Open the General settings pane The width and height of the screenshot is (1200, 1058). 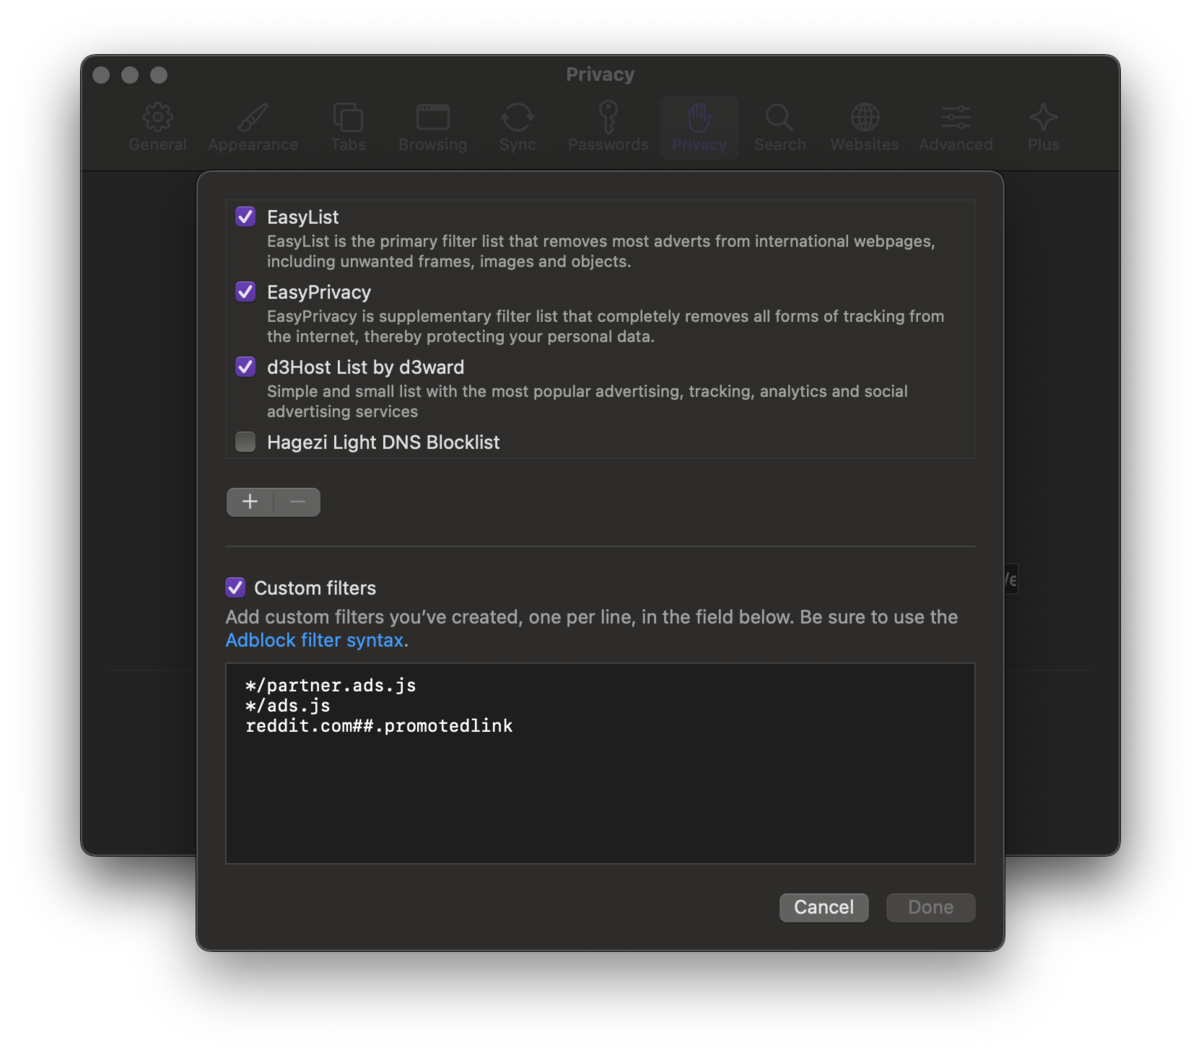coord(157,127)
